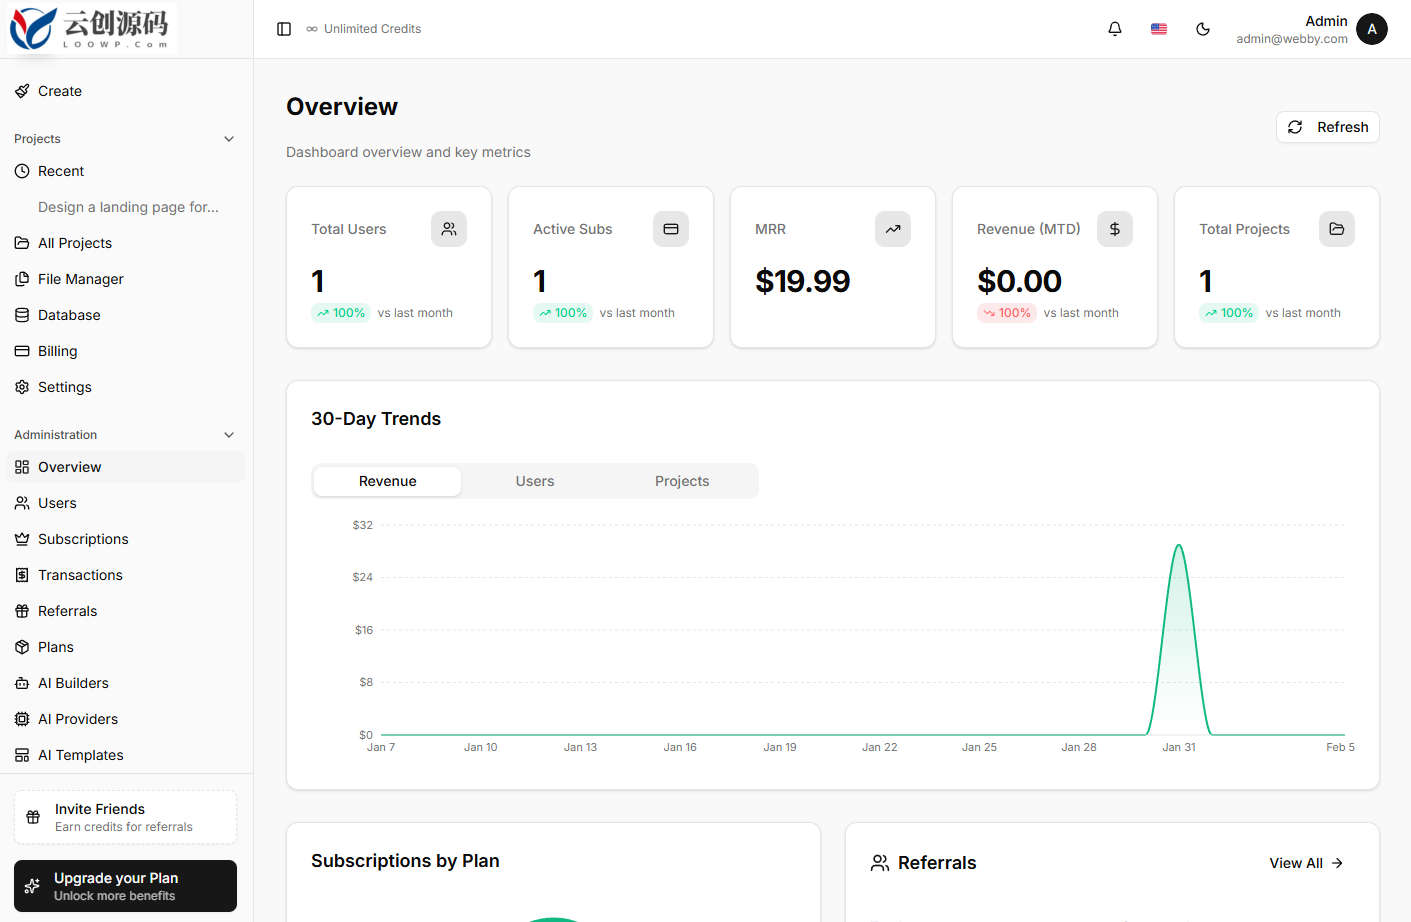The height and width of the screenshot is (922, 1411).
Task: Select the Revenue trends tab
Action: pos(388,481)
